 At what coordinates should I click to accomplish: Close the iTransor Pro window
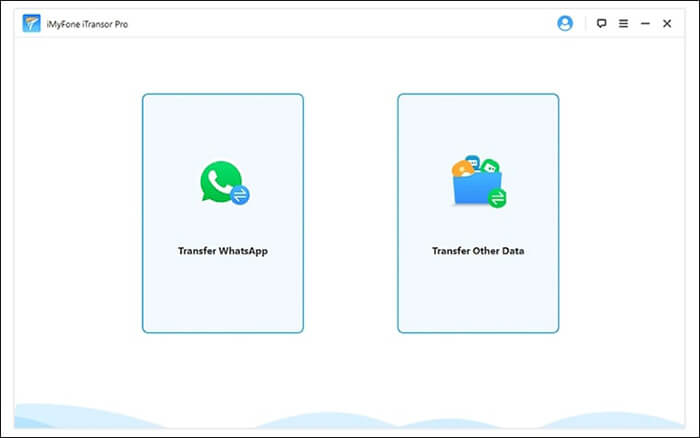667,24
